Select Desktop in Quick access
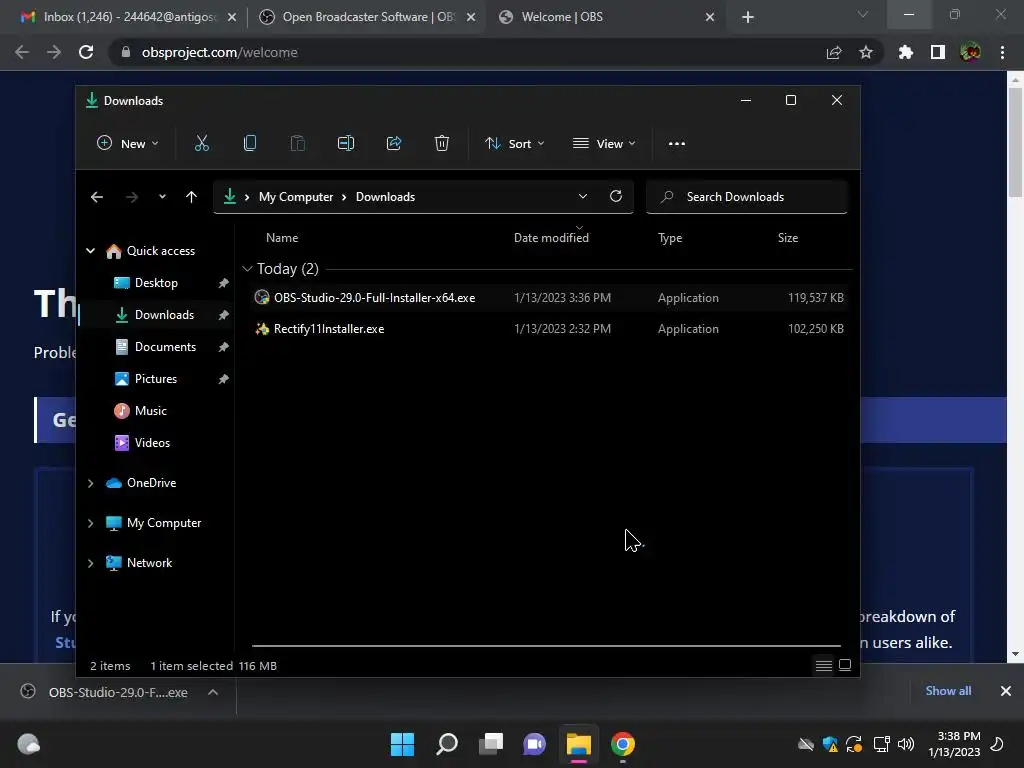Screen dimensions: 1024x768 (156, 283)
